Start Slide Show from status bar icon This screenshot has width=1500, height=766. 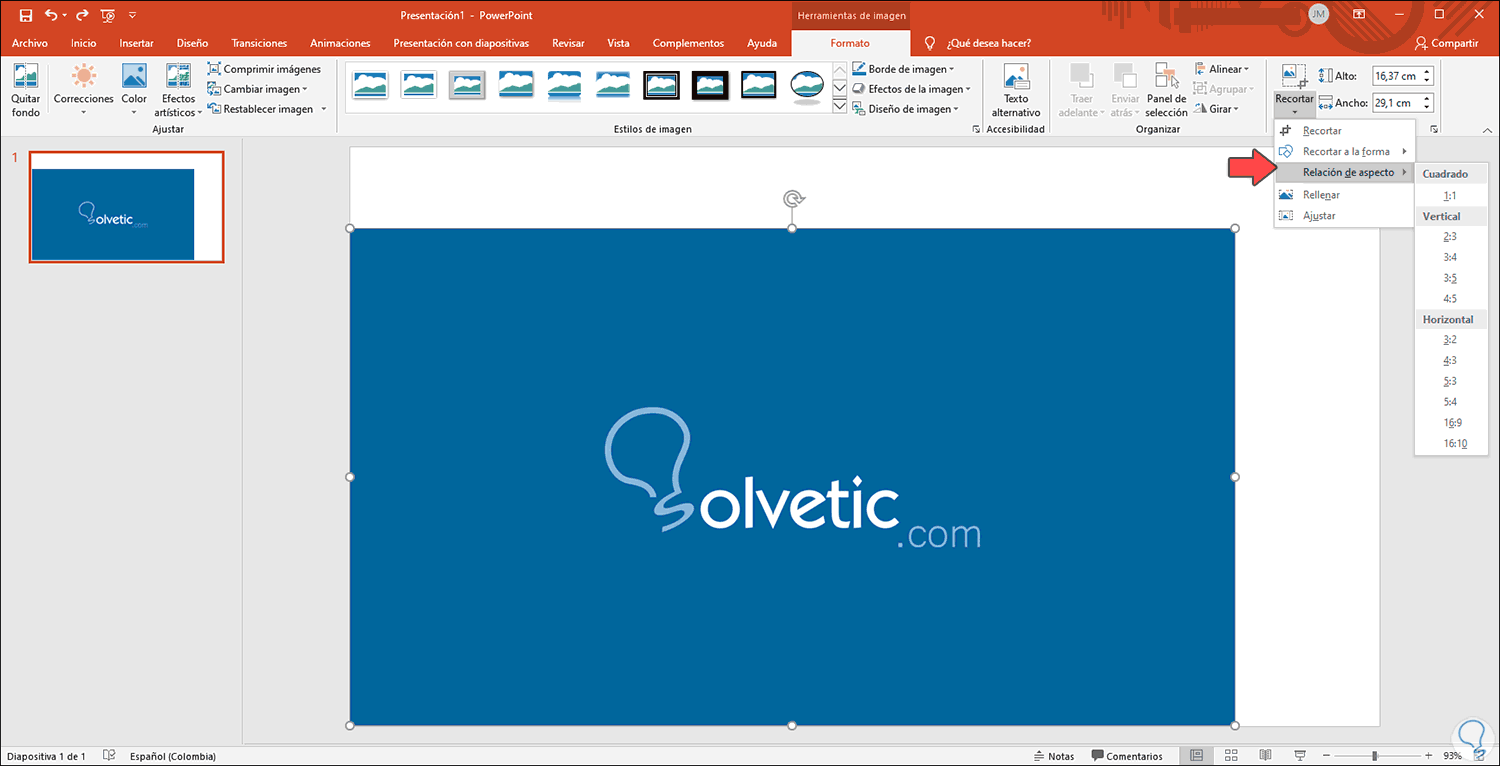click(x=1299, y=756)
